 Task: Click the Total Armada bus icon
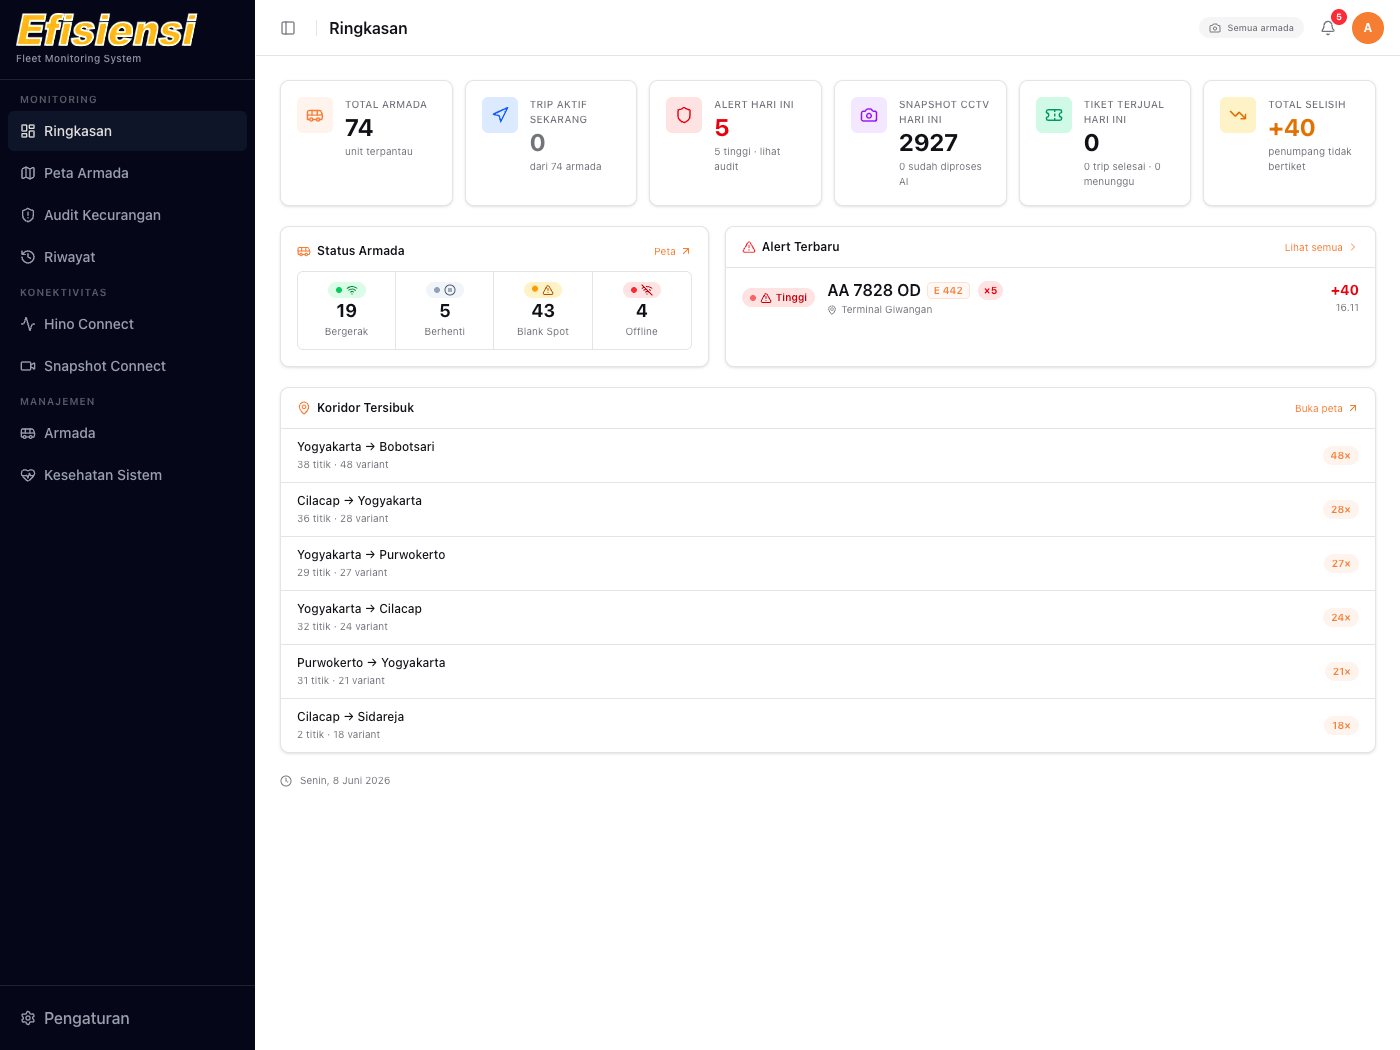[x=315, y=115]
